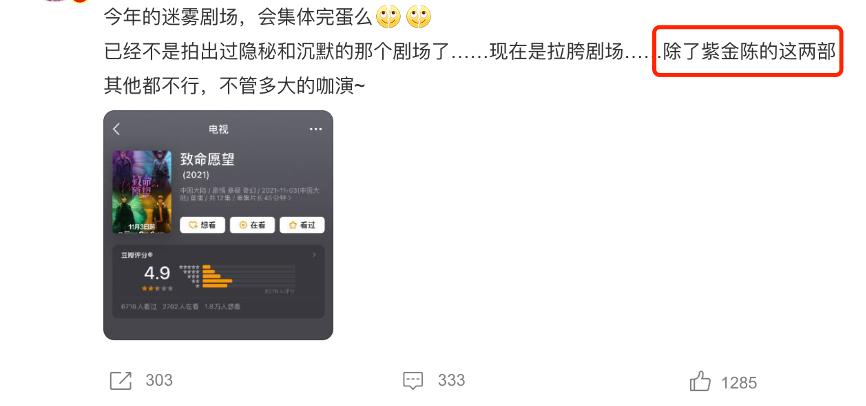Mark the show as 看过
This screenshot has width=866, height=406.
point(302,225)
